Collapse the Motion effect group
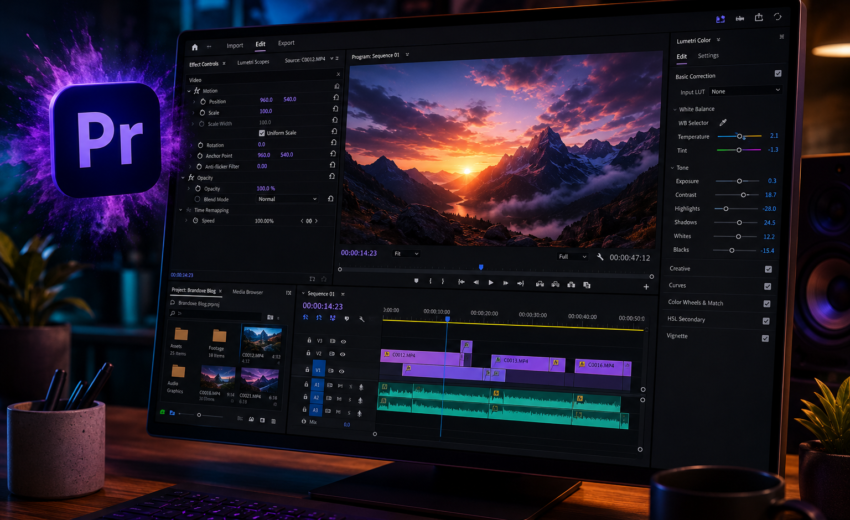This screenshot has height=520, width=850. (x=189, y=91)
